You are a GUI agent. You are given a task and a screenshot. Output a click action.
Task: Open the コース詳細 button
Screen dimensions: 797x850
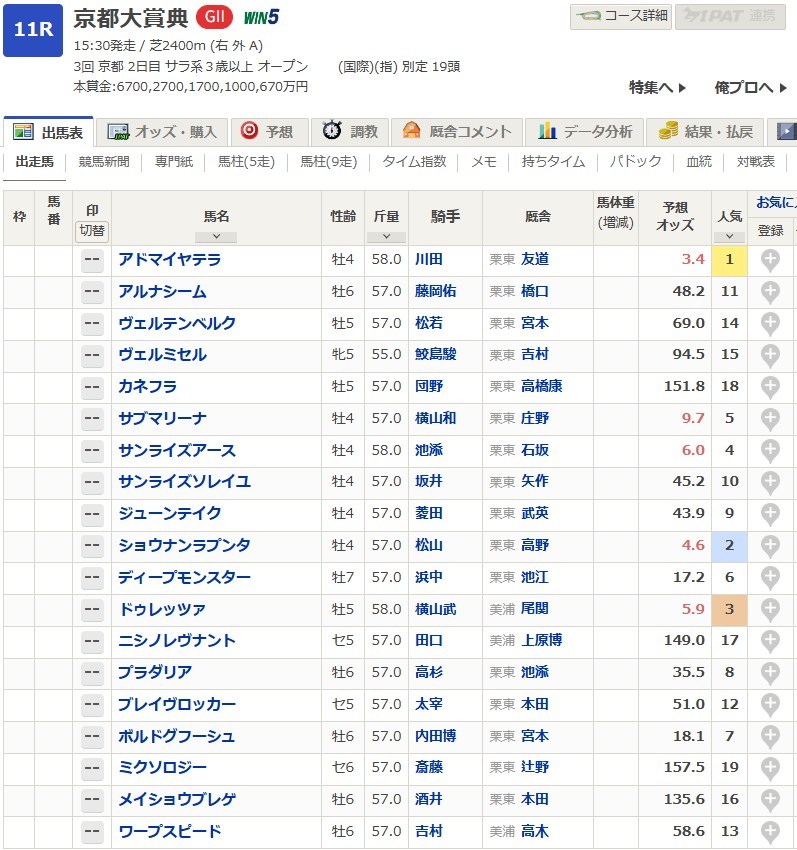621,17
